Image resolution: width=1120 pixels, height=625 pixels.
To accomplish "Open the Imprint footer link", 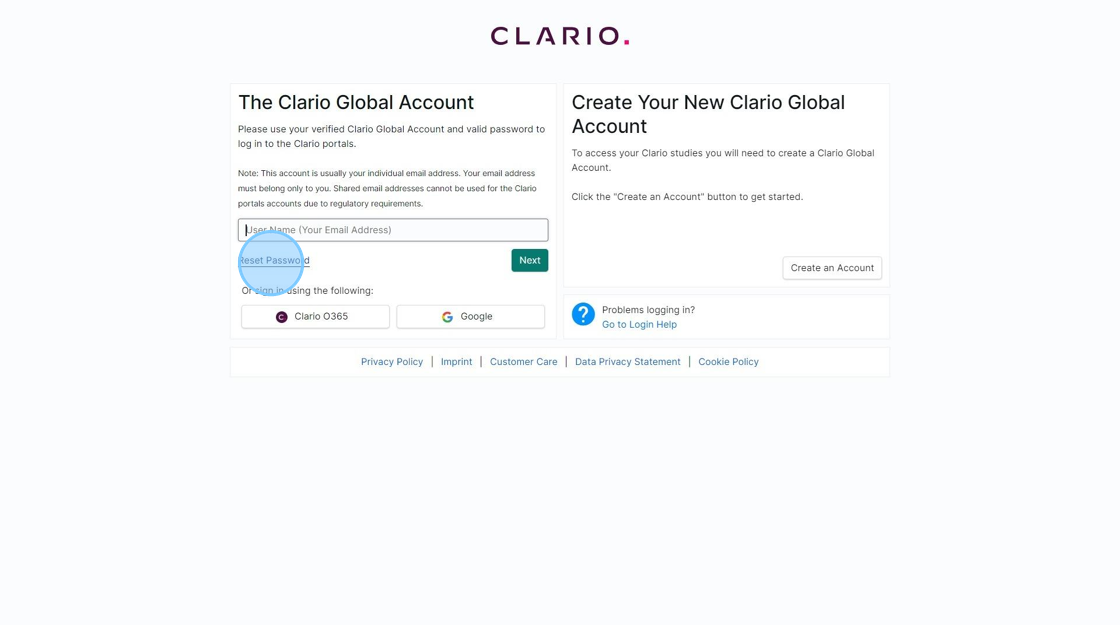I will [456, 361].
